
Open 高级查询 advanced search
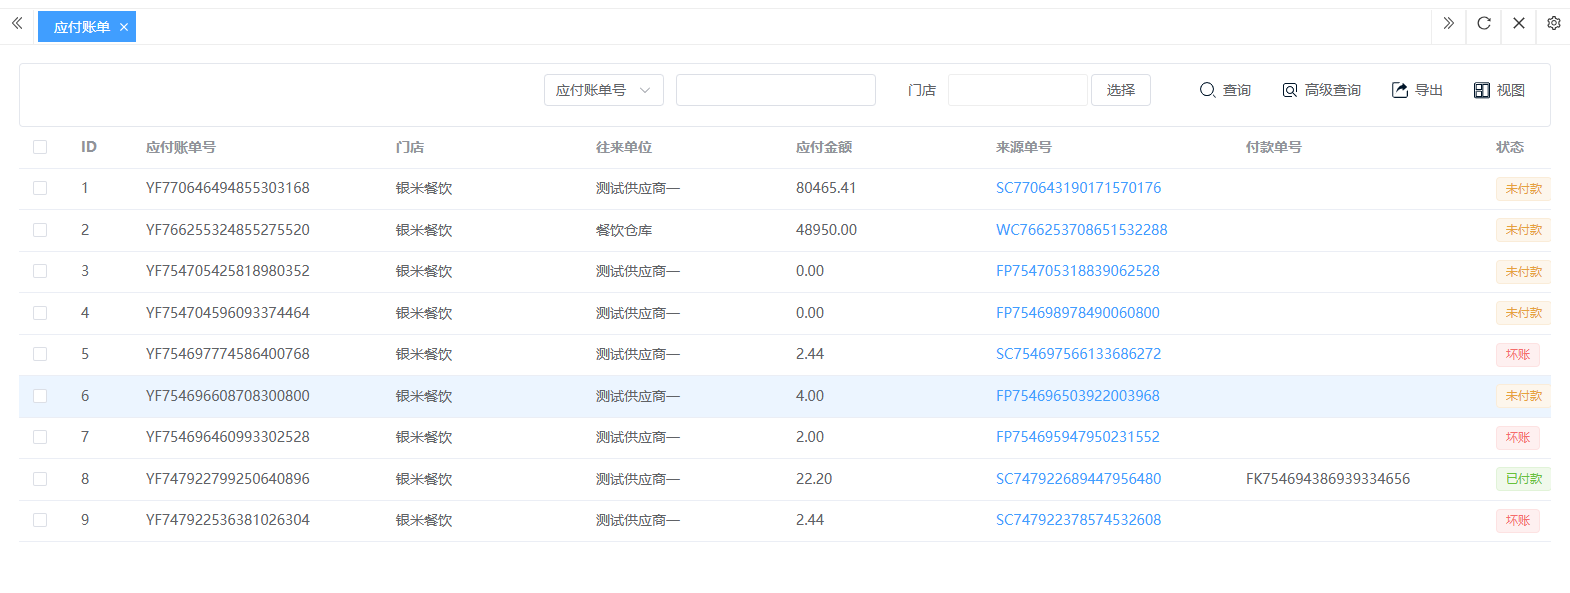coord(1321,90)
